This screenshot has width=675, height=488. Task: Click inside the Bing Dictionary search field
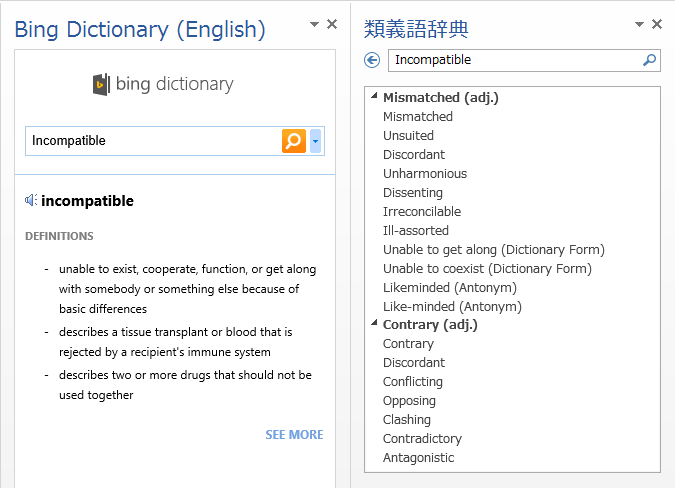point(152,141)
